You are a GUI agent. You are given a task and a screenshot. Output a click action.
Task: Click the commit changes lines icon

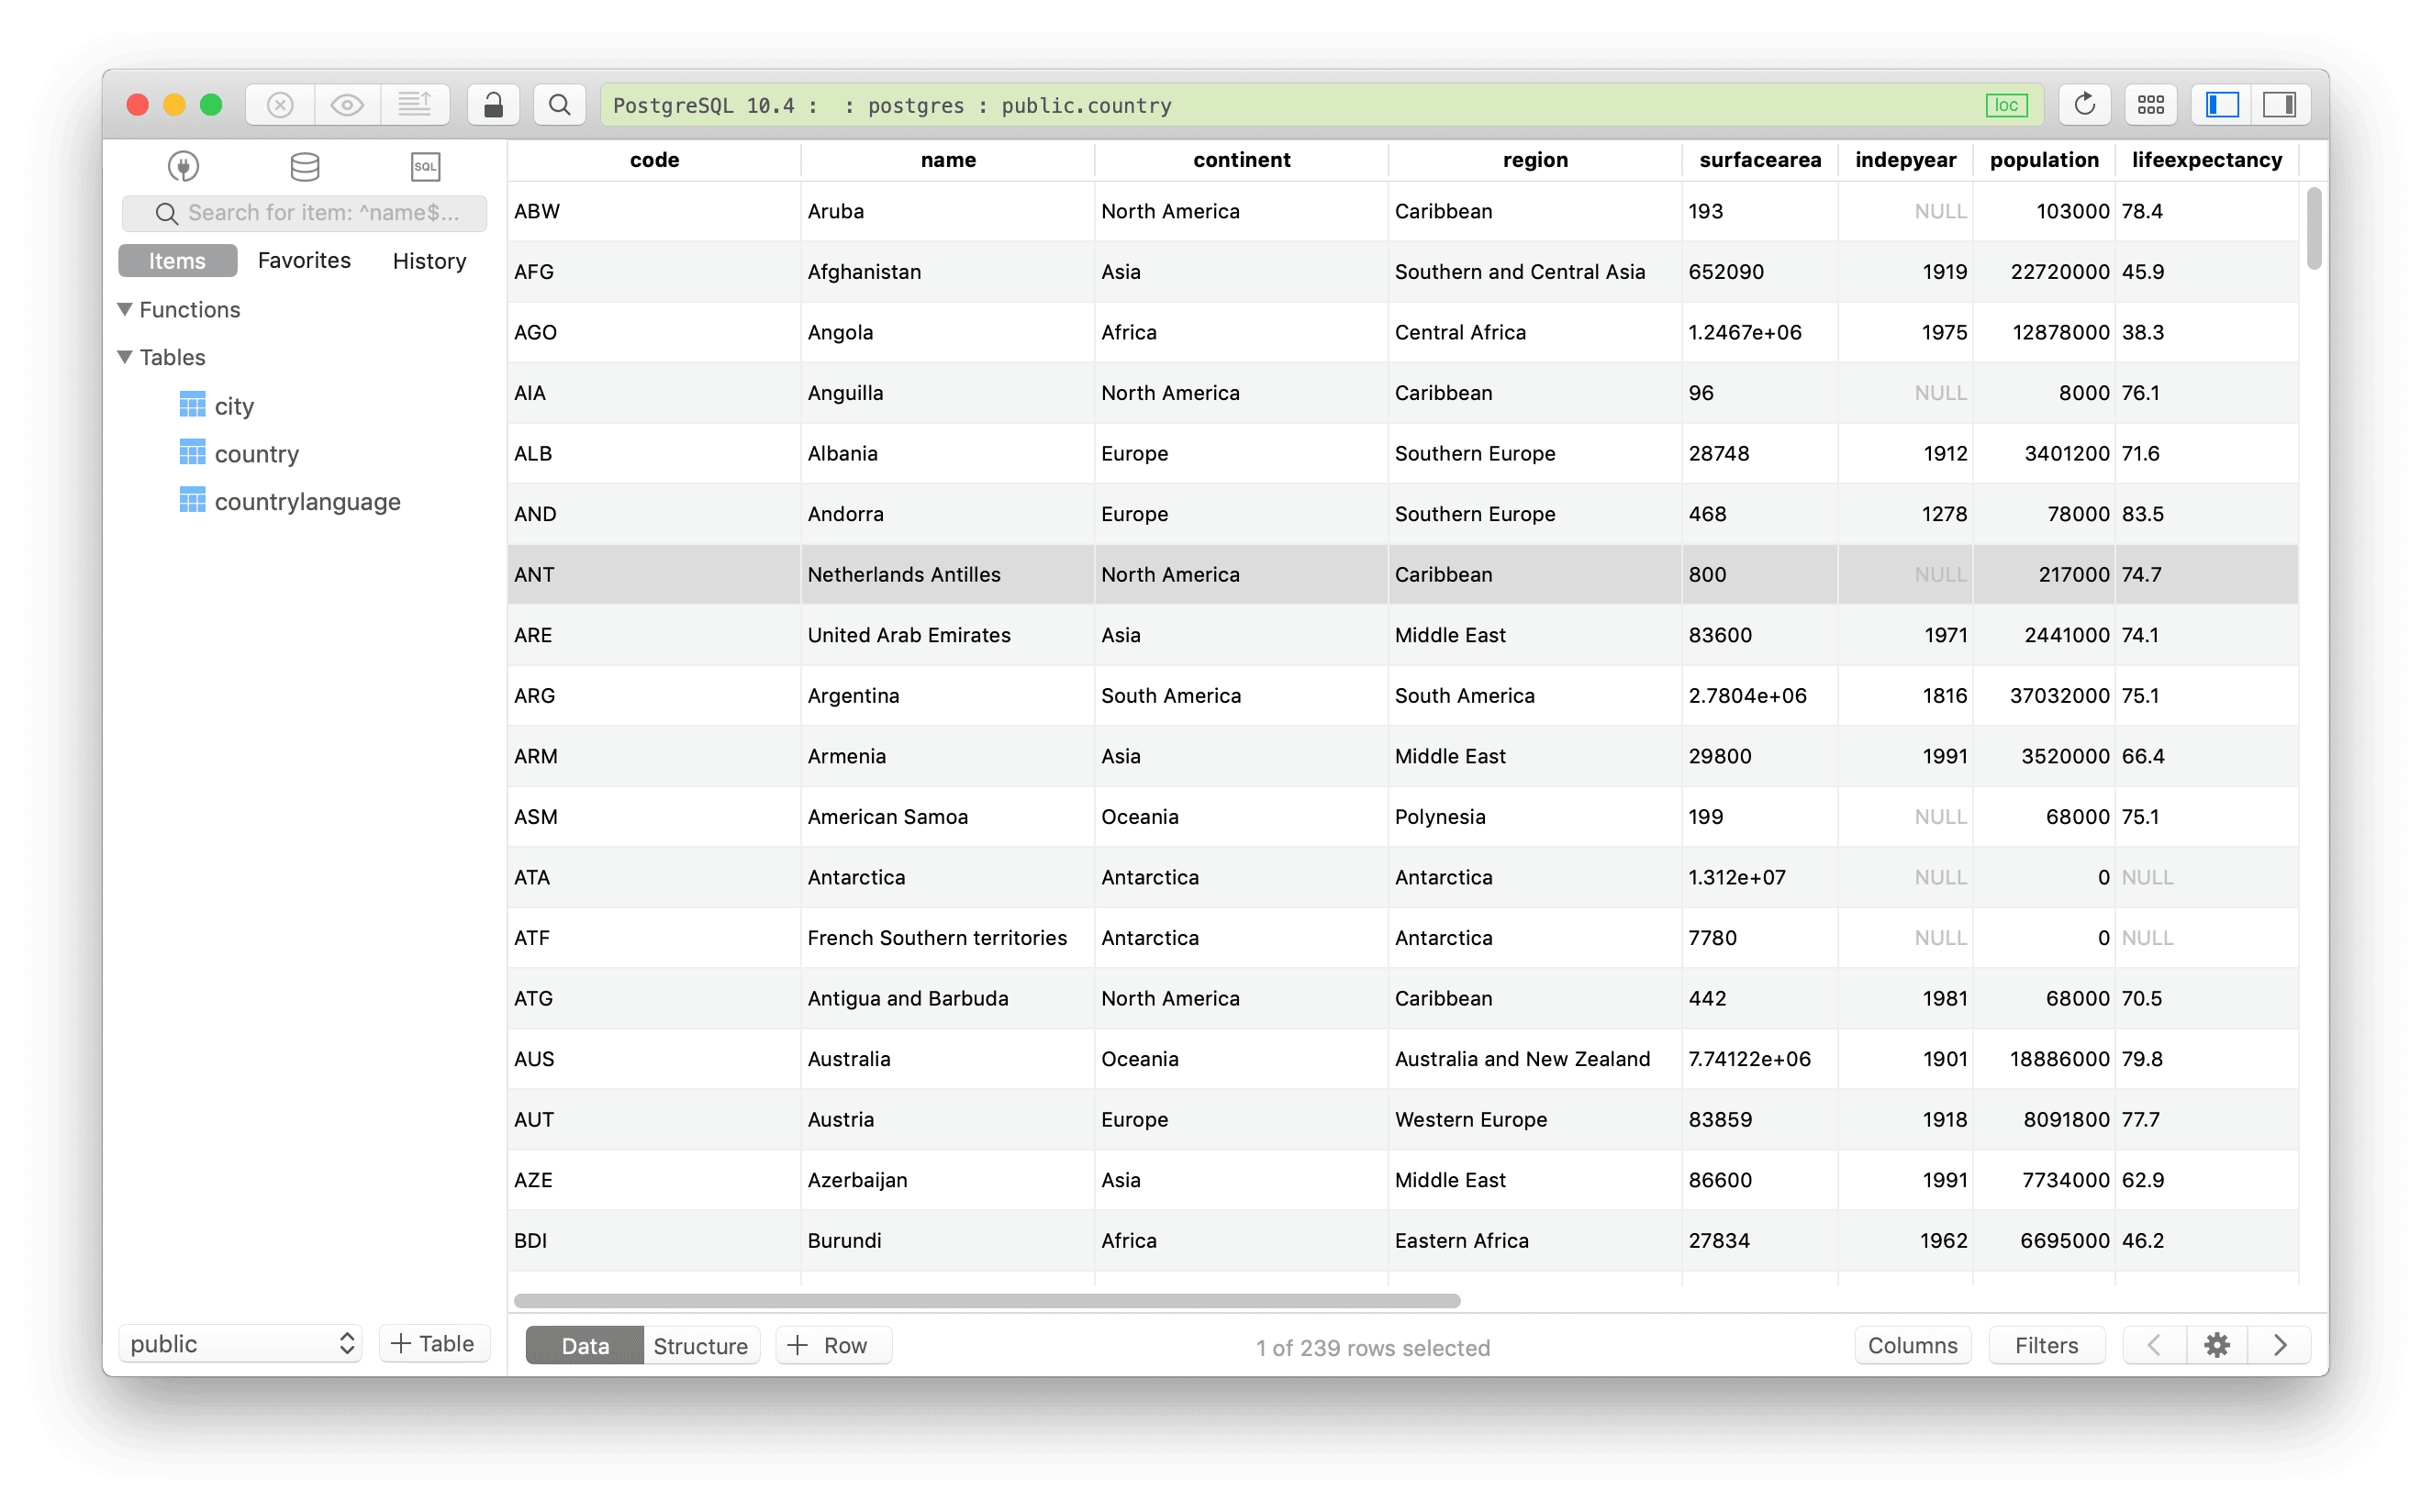(x=414, y=105)
